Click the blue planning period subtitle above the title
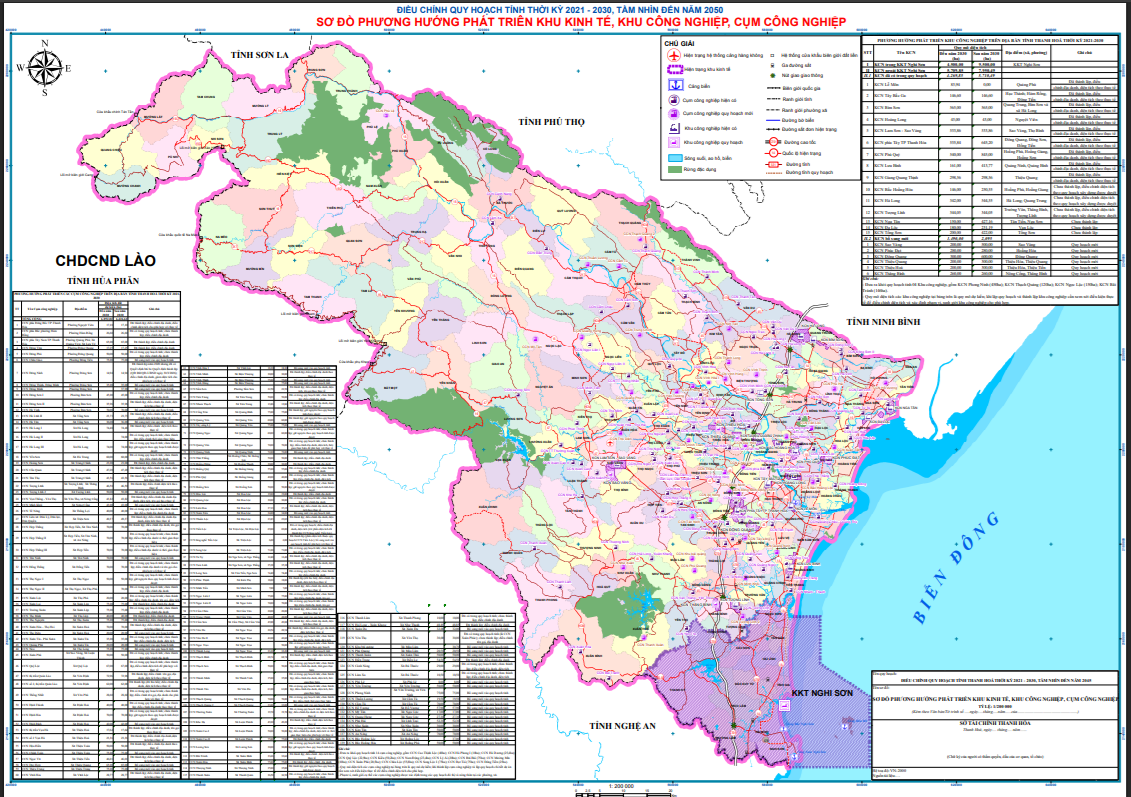 (560, 9)
